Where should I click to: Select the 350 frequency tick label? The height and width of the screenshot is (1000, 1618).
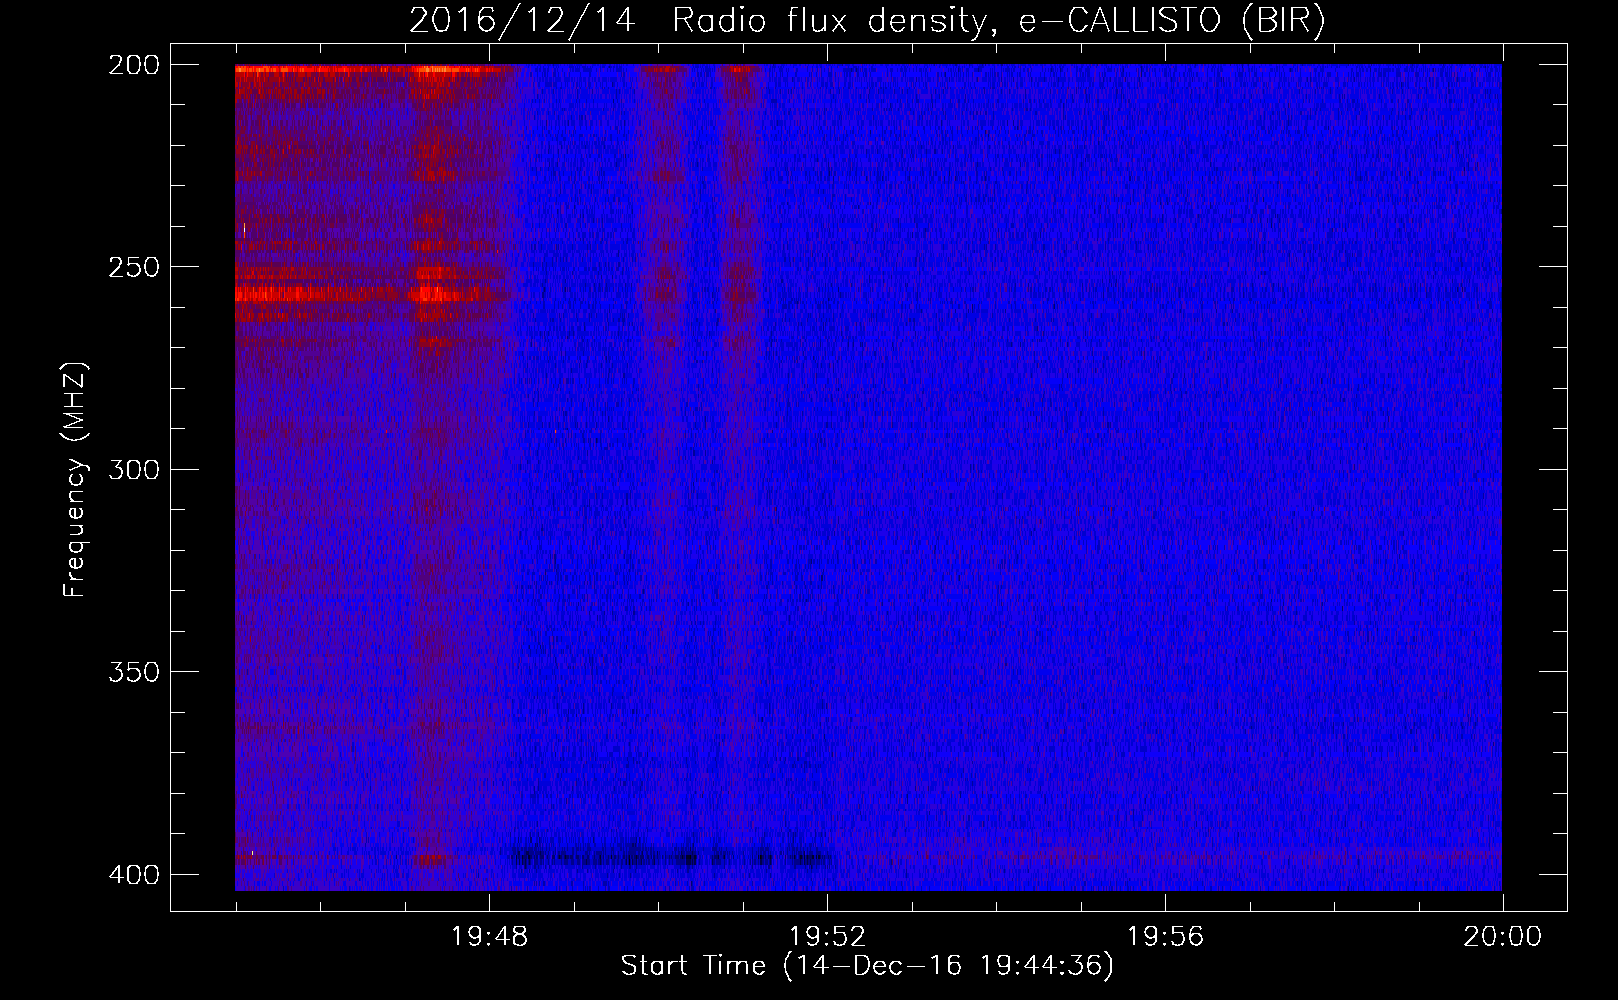coord(133,671)
